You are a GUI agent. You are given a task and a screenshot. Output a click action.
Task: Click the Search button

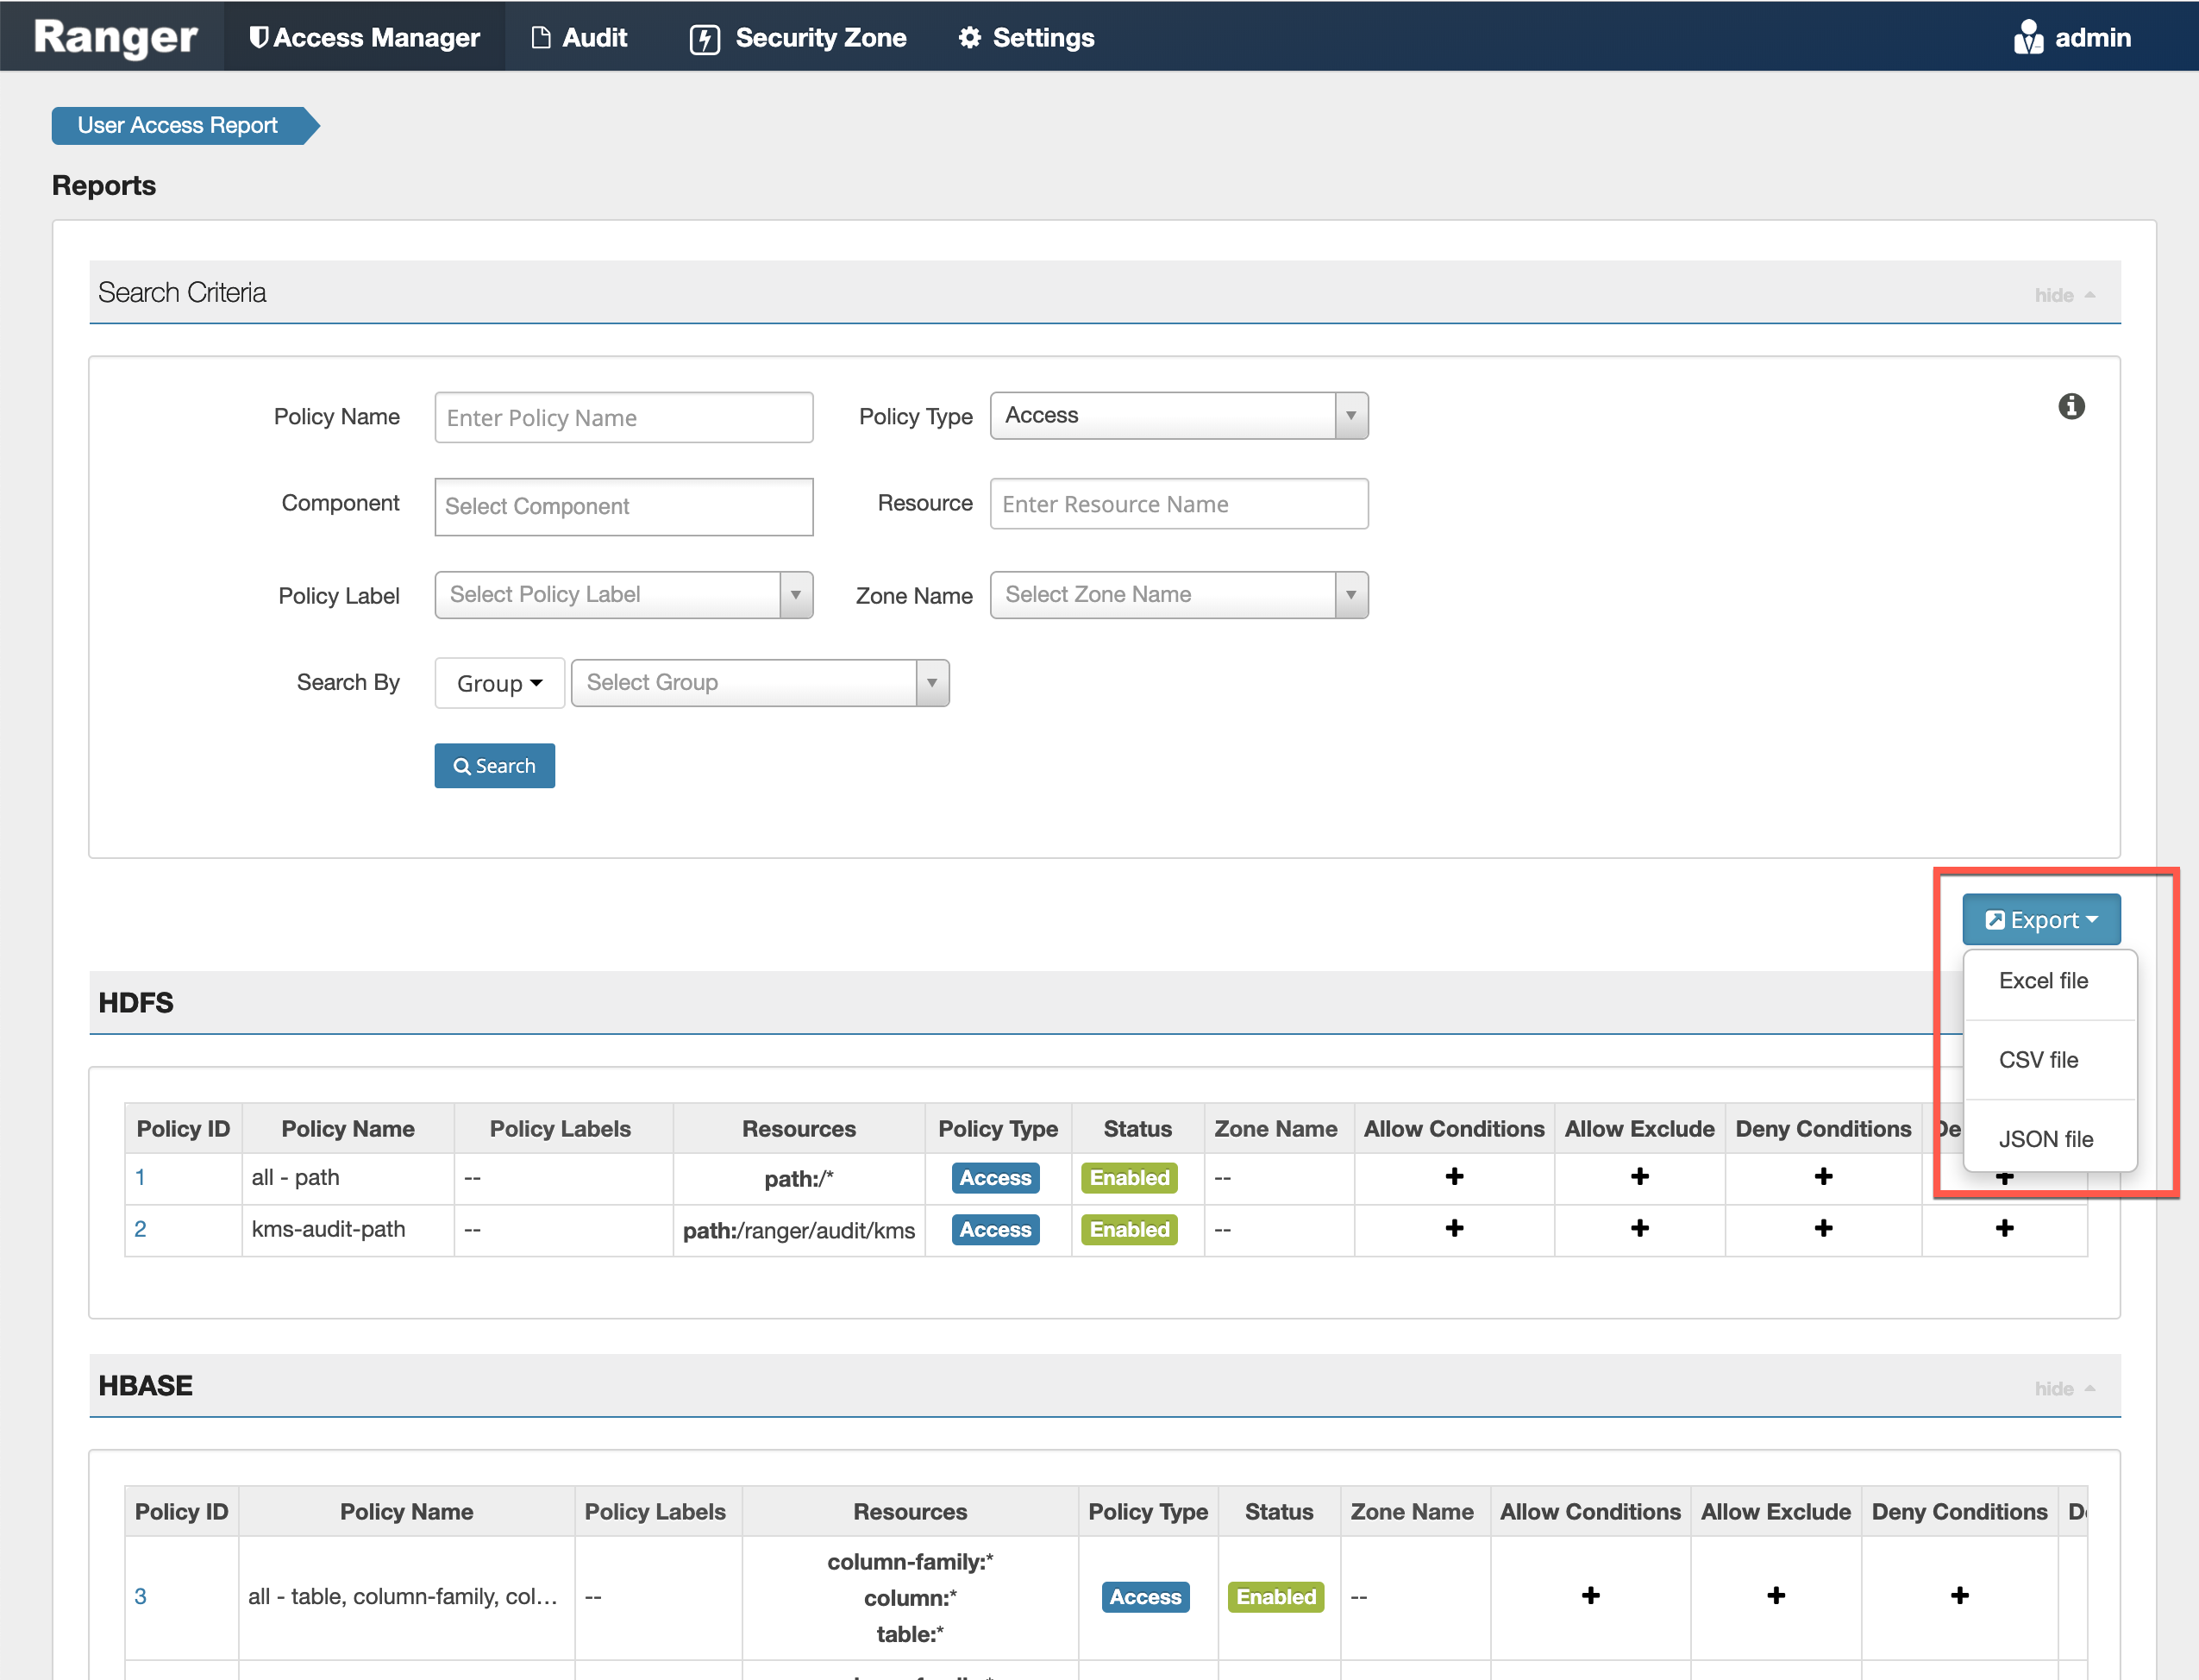494,766
